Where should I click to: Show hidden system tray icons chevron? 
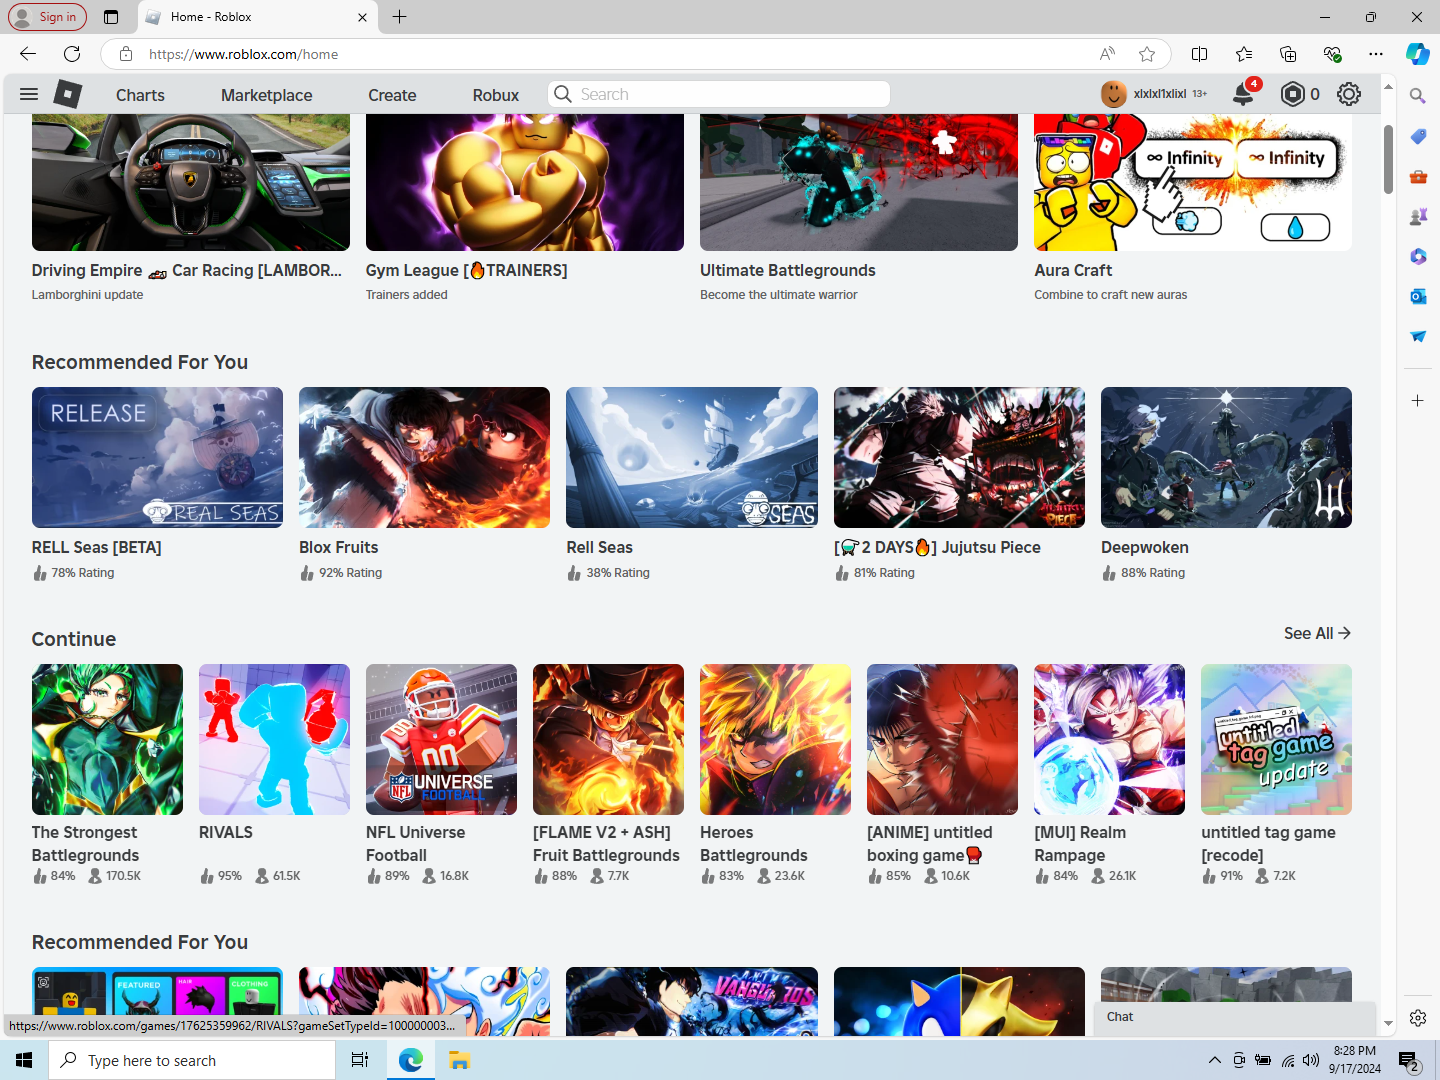tap(1214, 1060)
